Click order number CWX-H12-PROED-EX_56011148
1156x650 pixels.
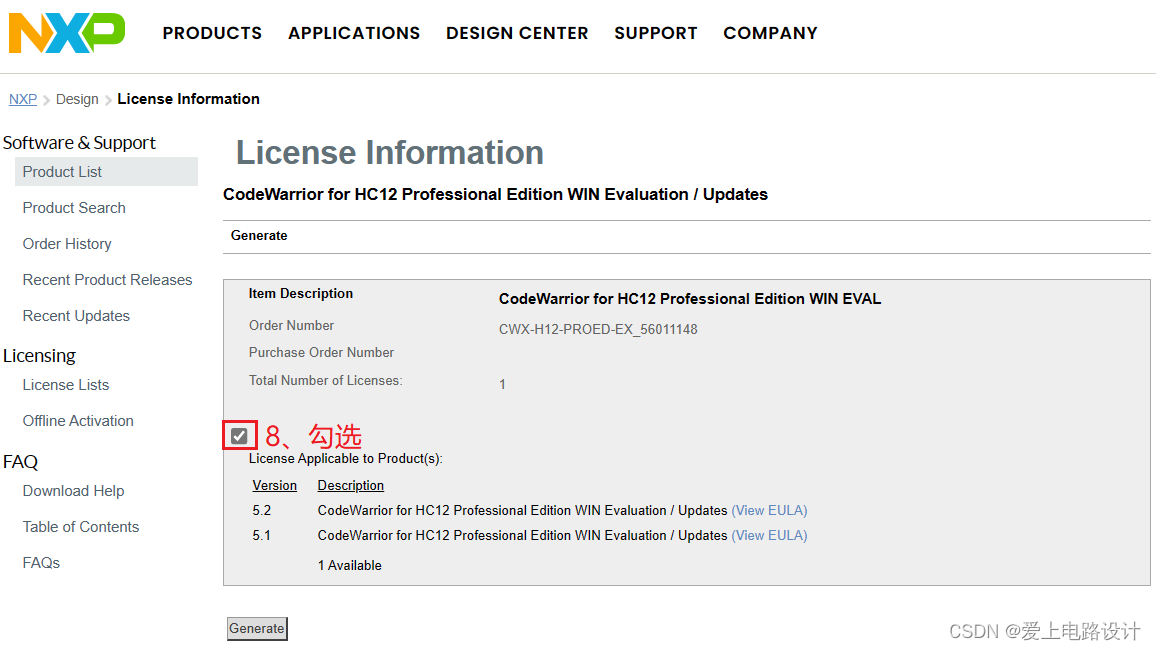tap(598, 329)
